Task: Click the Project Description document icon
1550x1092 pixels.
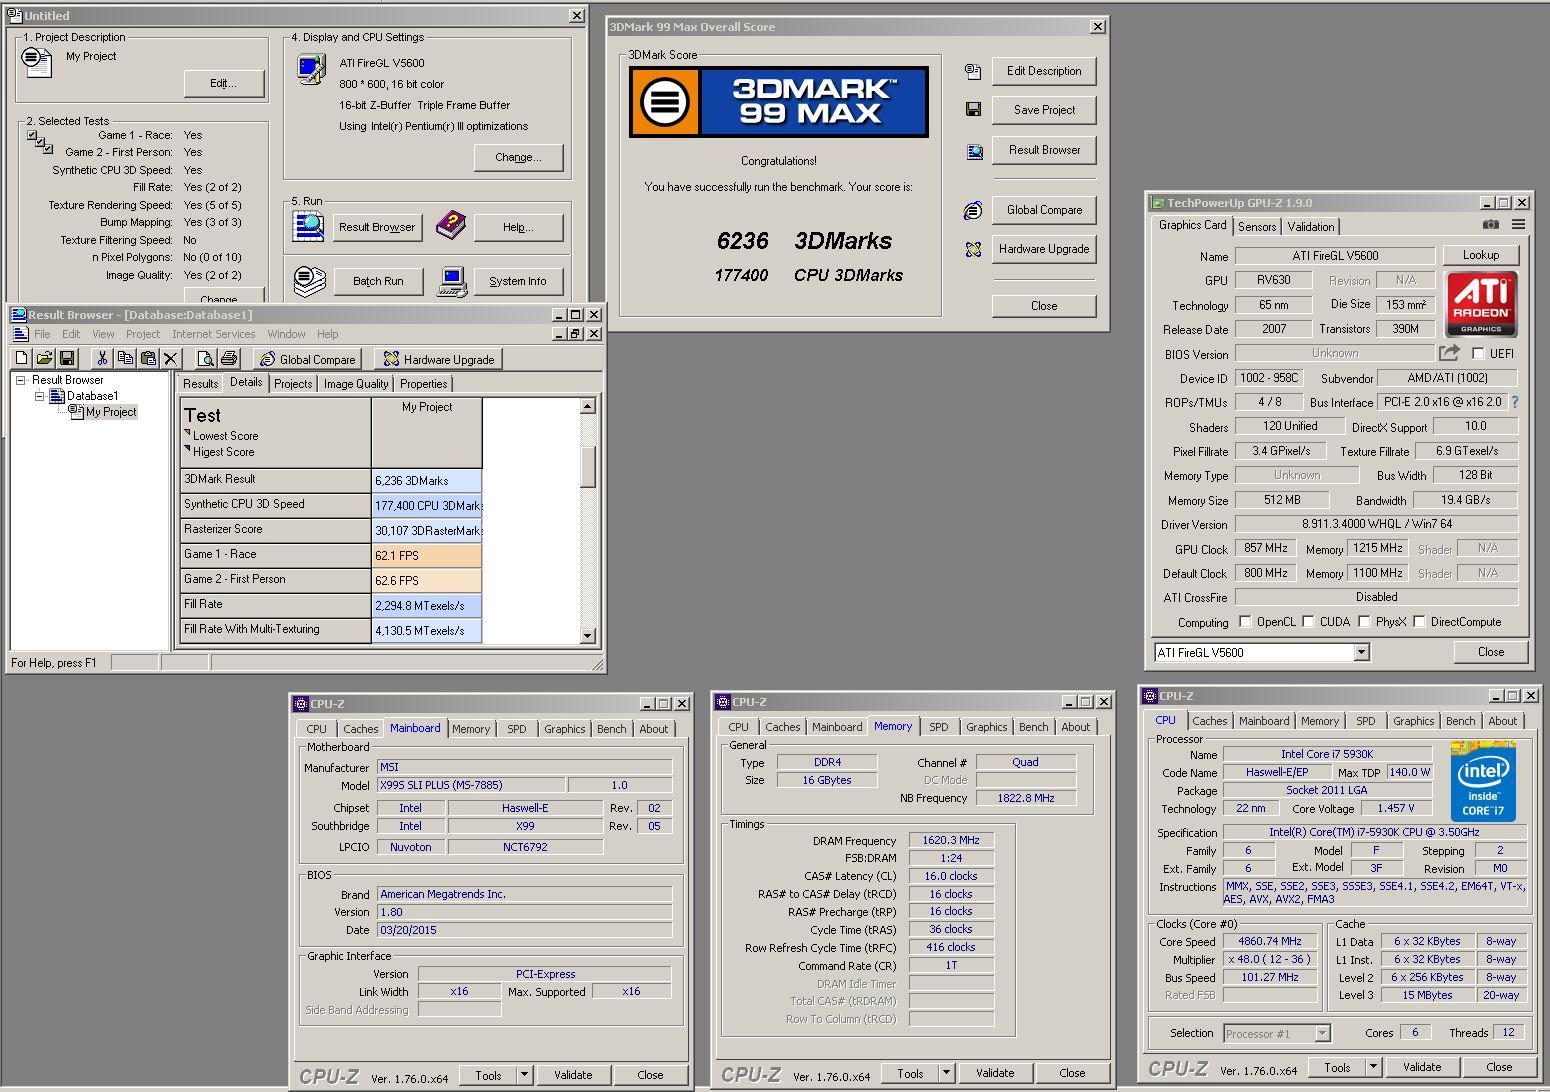Action: [x=37, y=62]
